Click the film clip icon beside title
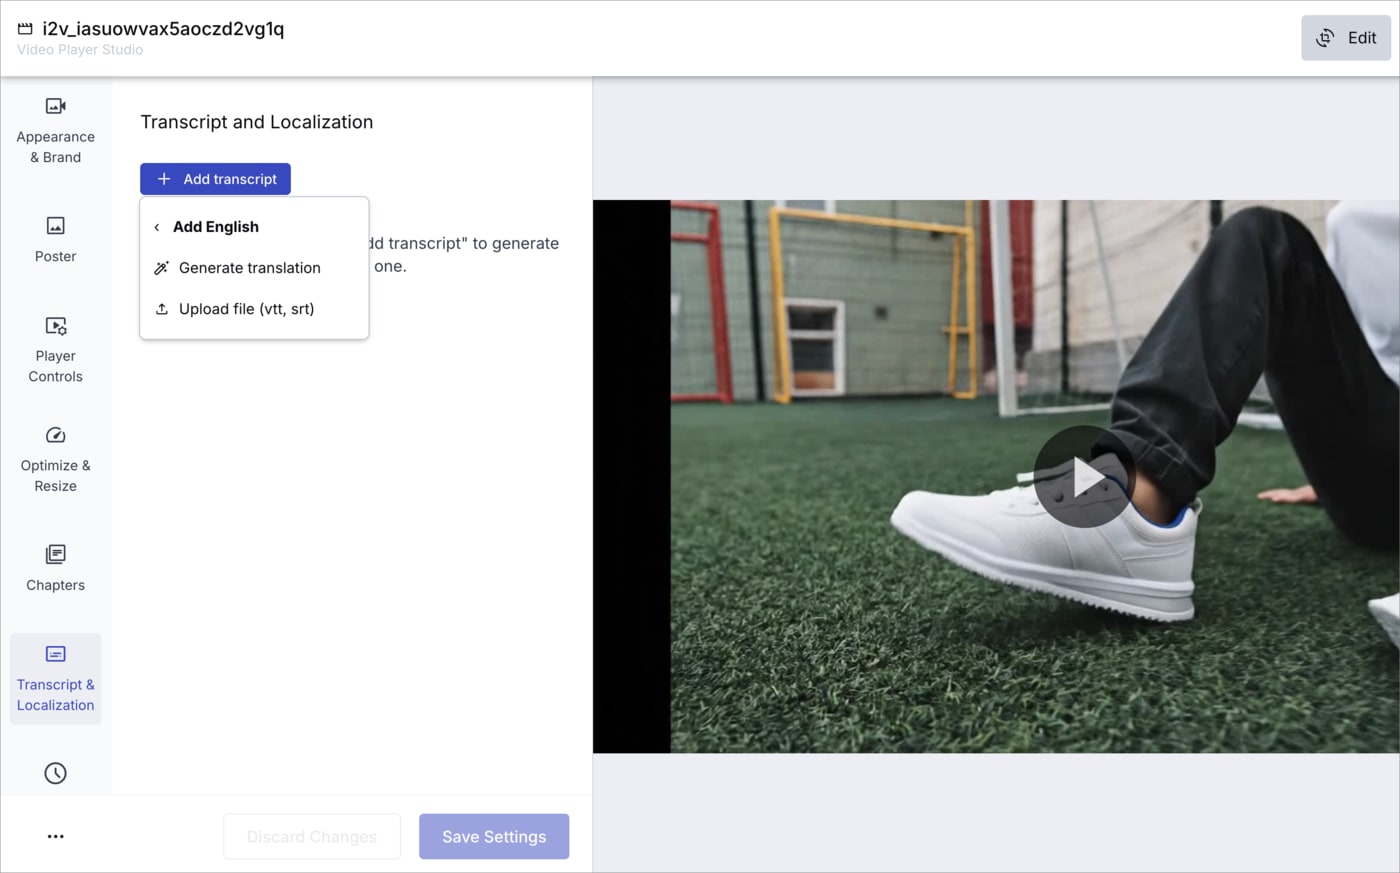 coord(25,29)
